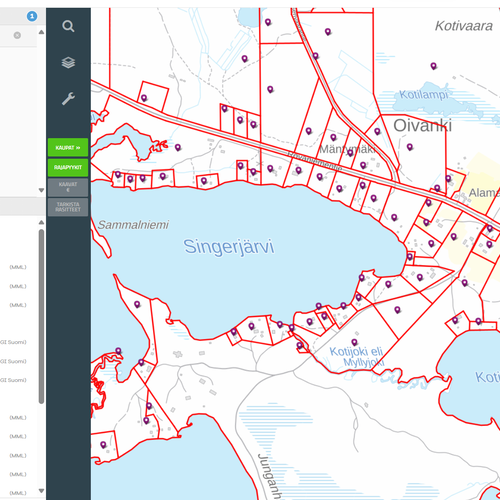Clear the item with grey X icon
500x500 pixels.
point(17,35)
